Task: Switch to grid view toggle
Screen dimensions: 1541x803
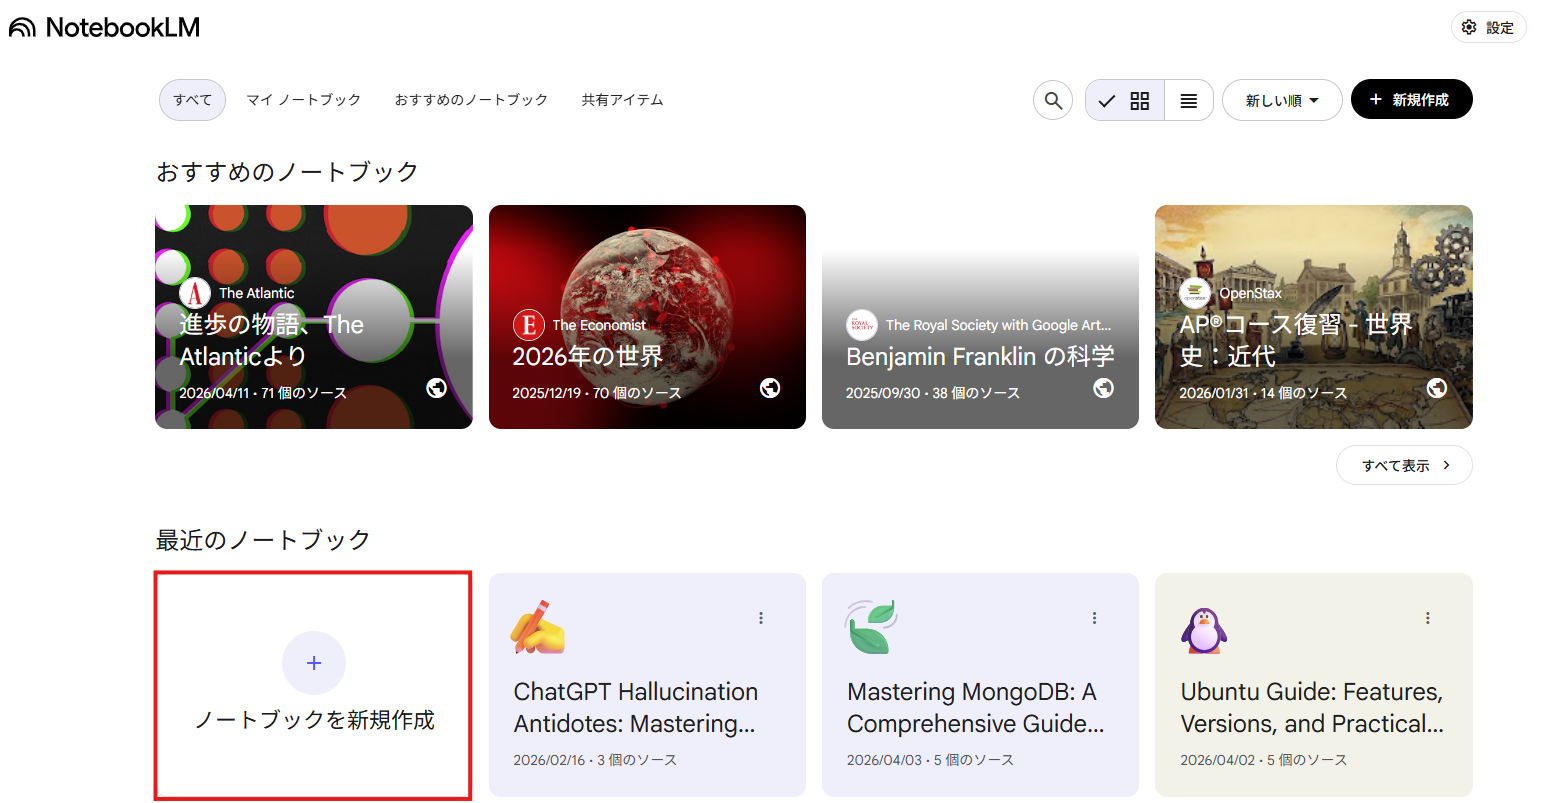Action: (1125, 100)
